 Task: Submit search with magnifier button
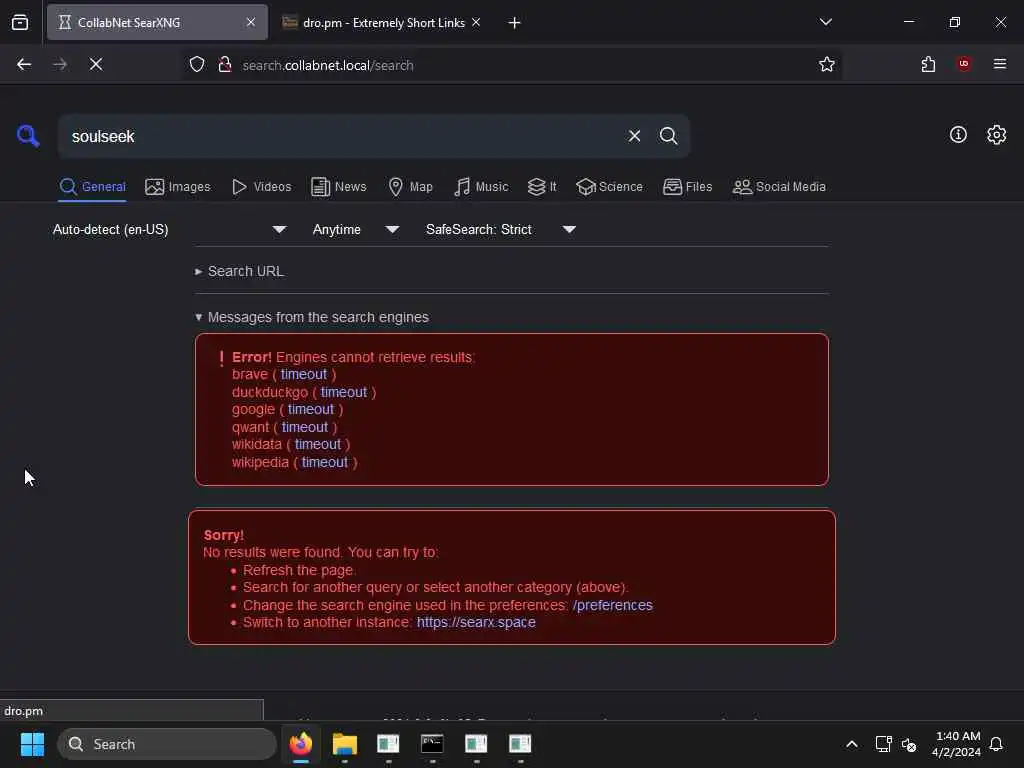pos(668,136)
